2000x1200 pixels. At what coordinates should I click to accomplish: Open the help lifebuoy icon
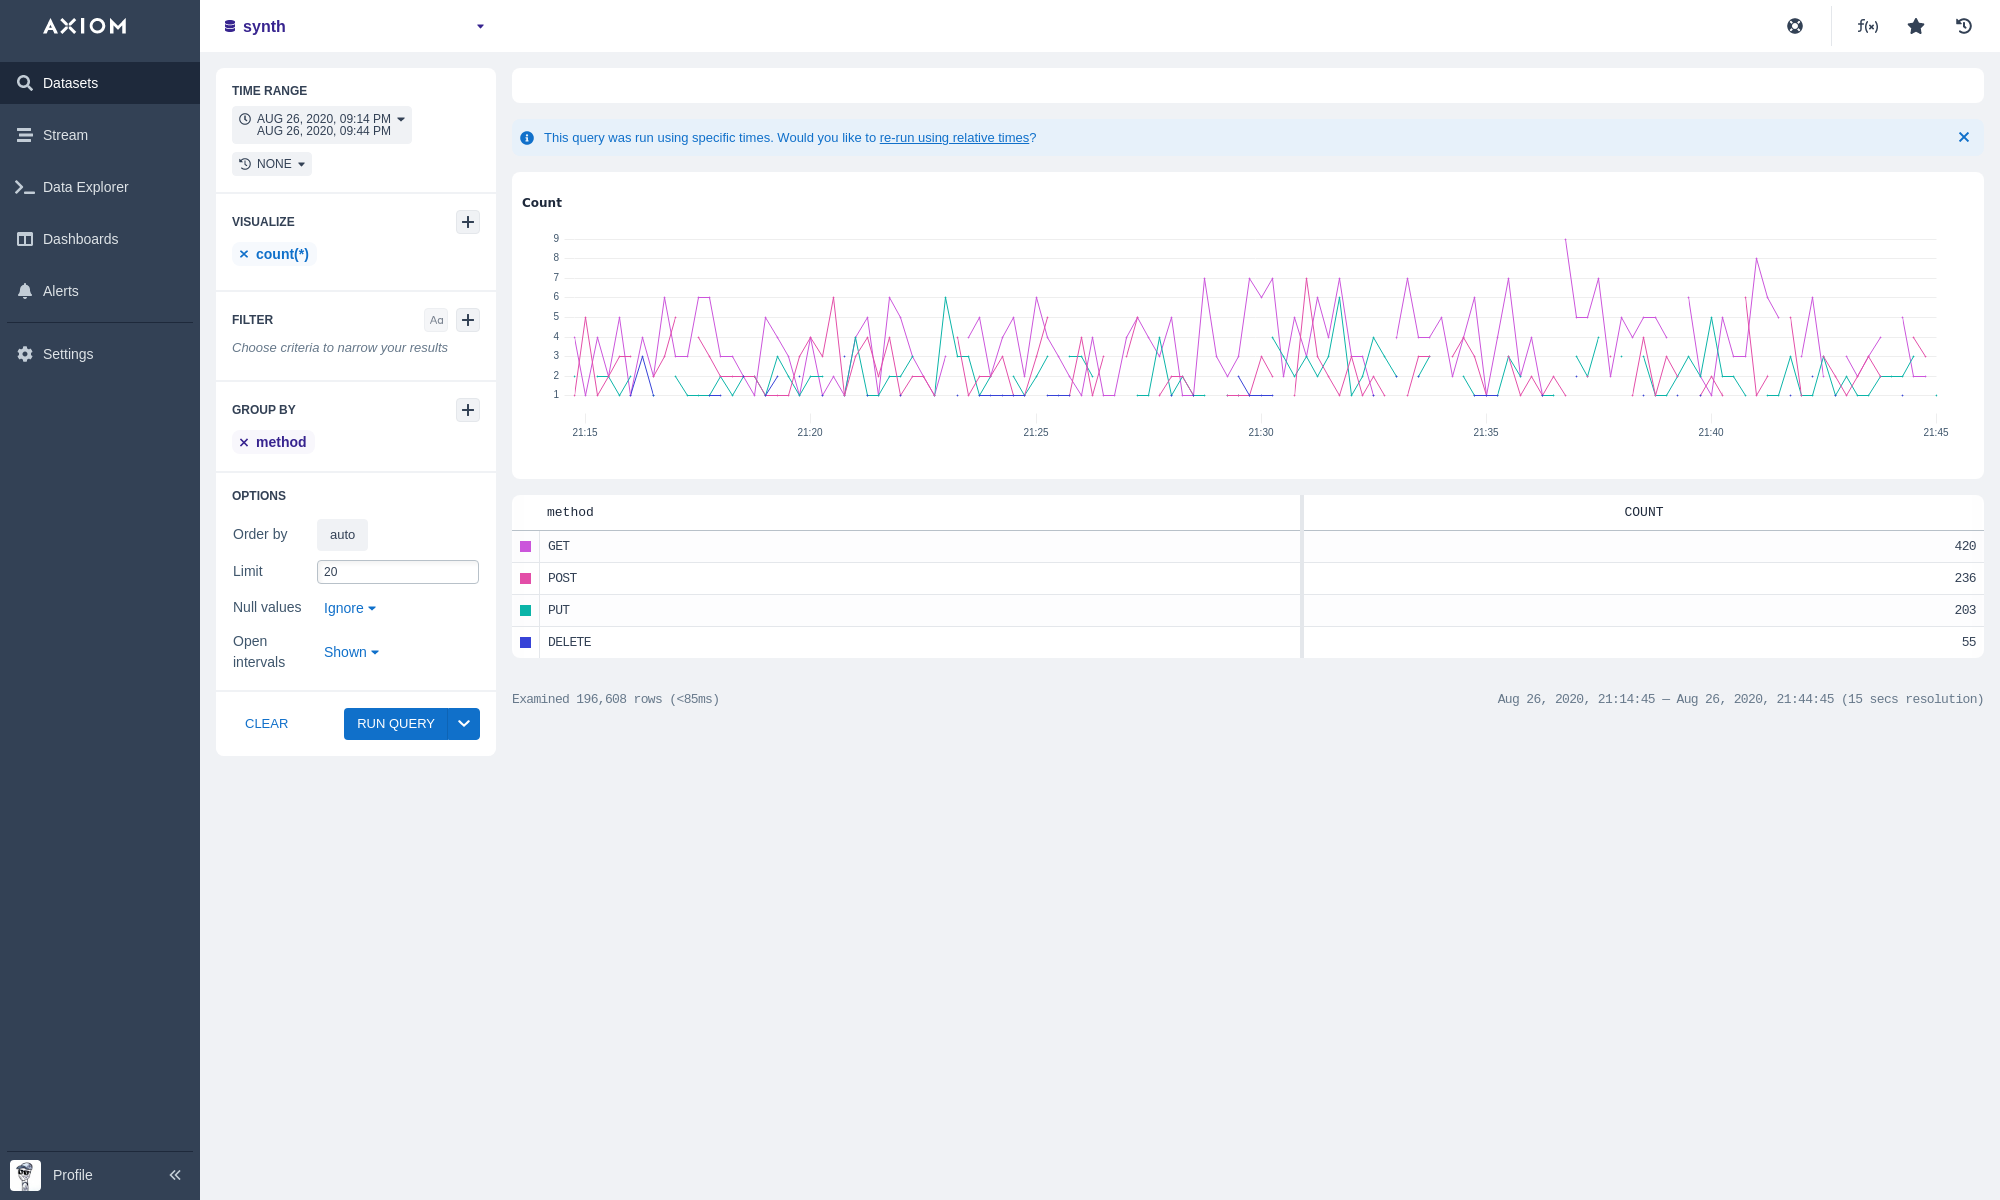click(1795, 26)
